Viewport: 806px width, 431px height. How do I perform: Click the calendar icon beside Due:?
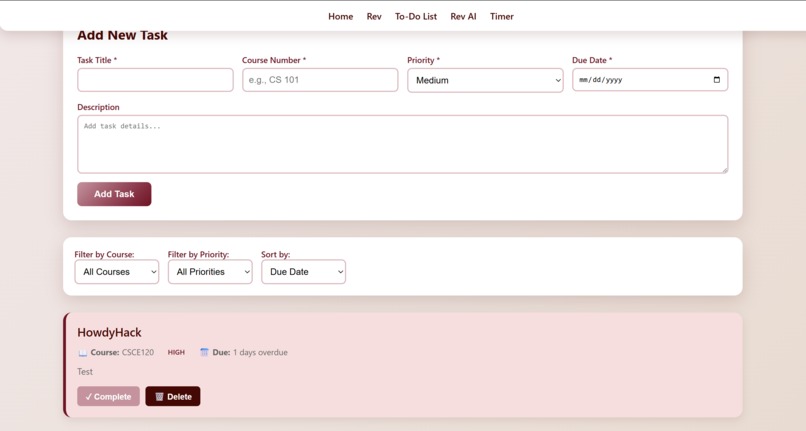[x=204, y=352]
